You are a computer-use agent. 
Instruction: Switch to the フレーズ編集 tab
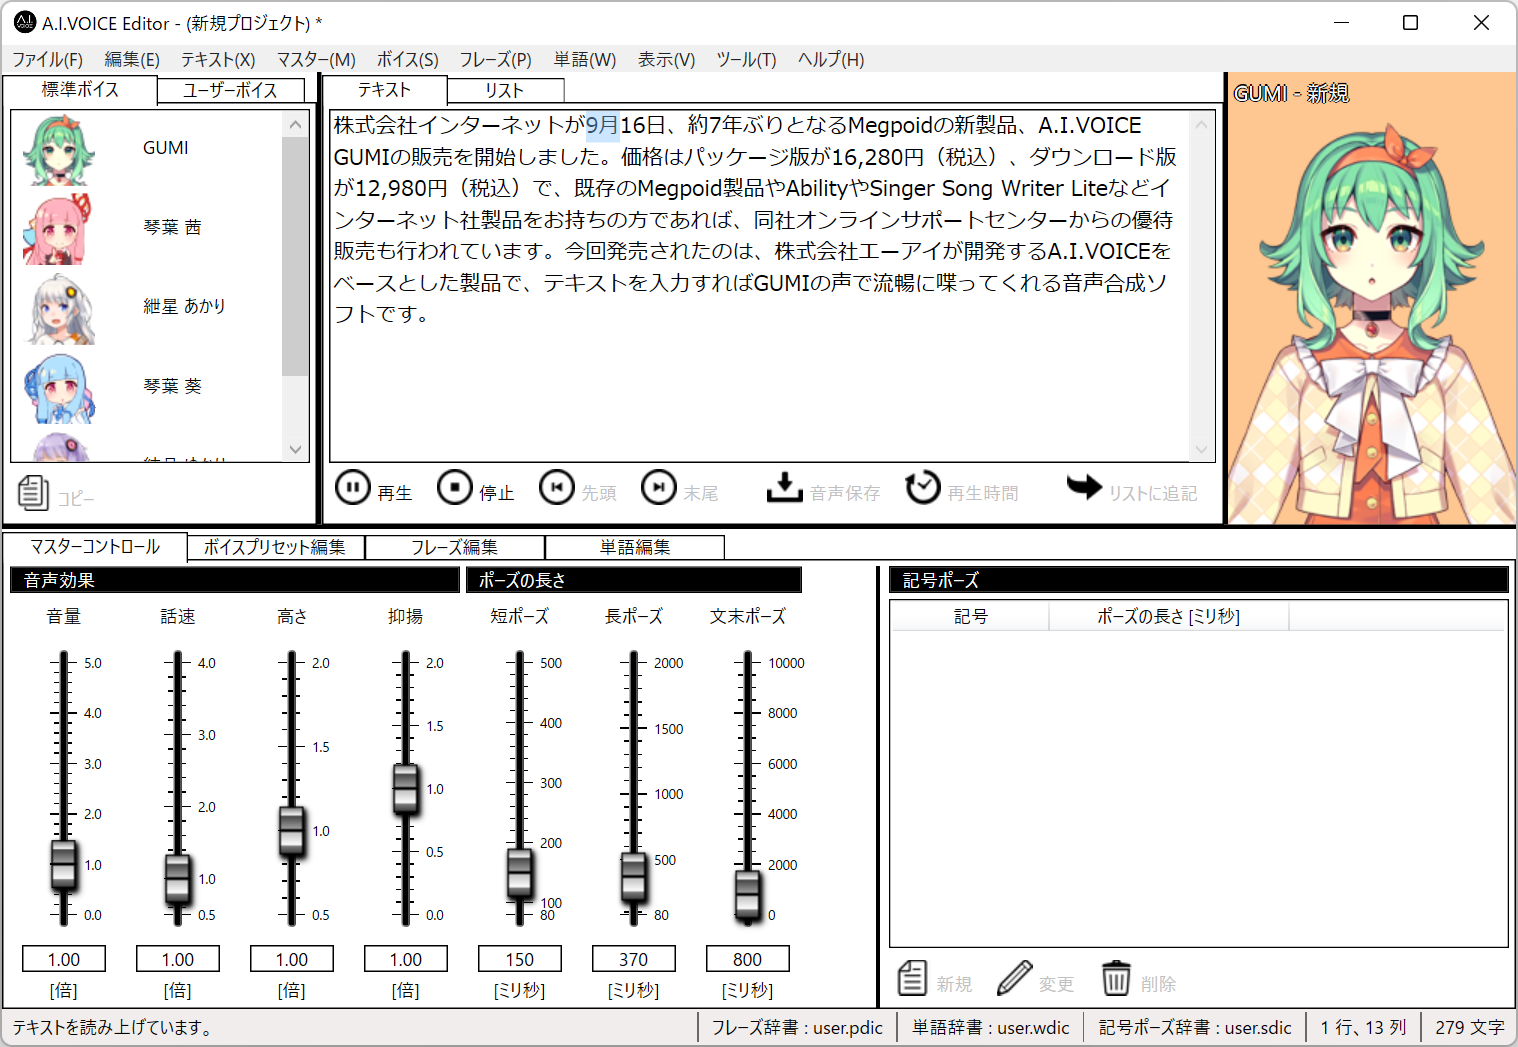pyautogui.click(x=454, y=548)
